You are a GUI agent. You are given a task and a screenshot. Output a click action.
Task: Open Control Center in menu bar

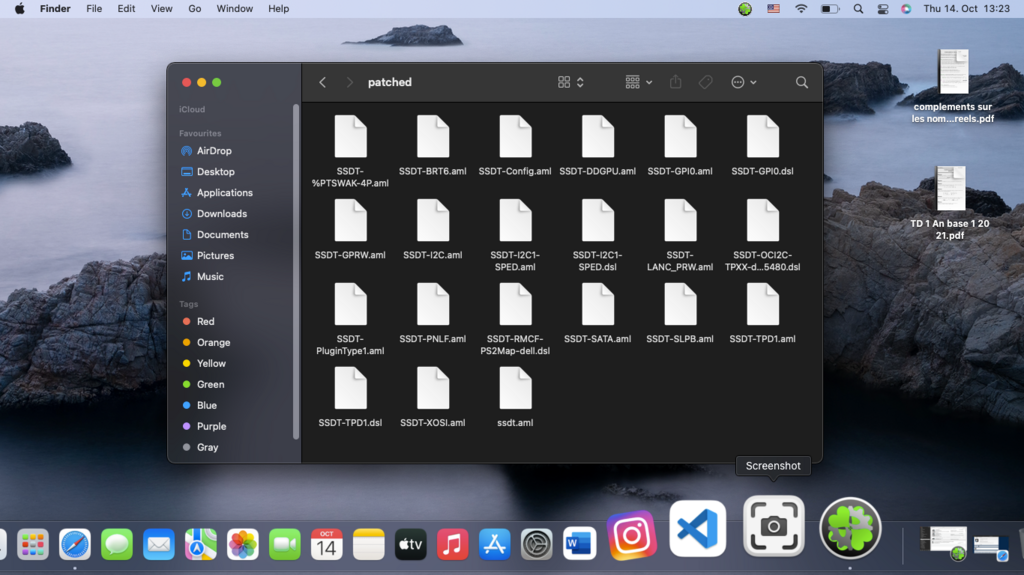tap(882, 9)
